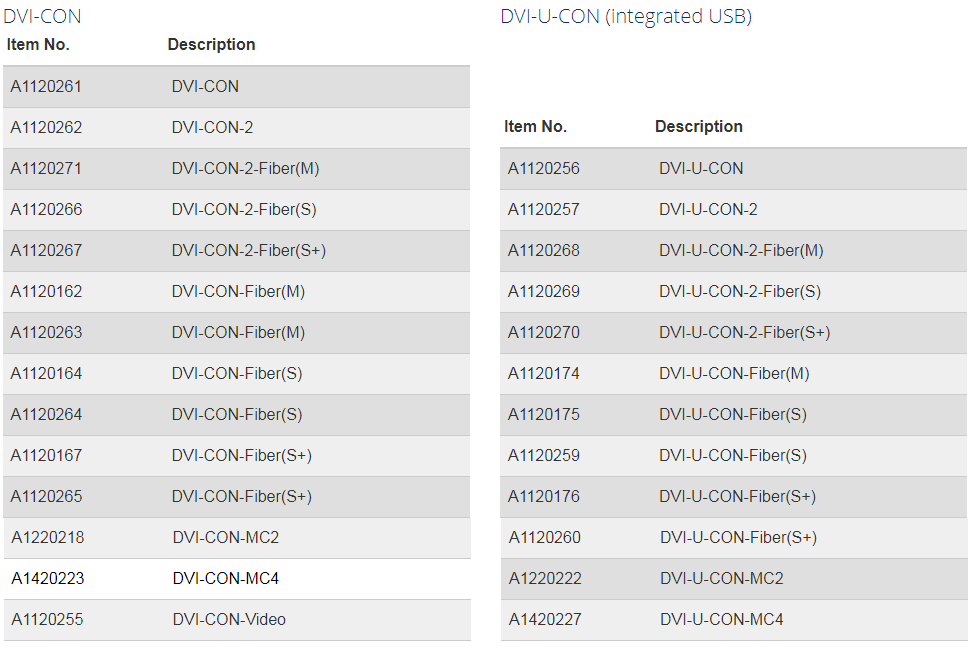This screenshot has width=978, height=648.
Task: Select the A1120267 row
Action: pos(236,251)
